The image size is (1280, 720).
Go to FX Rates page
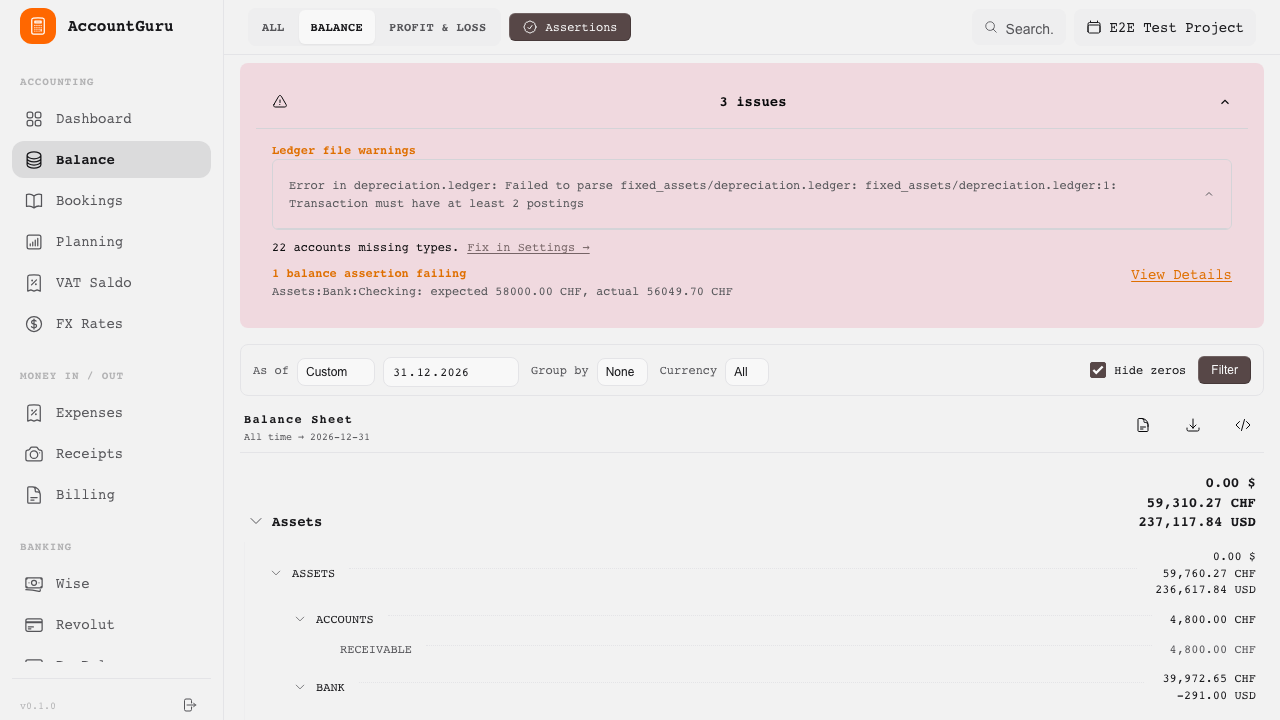click(89, 324)
